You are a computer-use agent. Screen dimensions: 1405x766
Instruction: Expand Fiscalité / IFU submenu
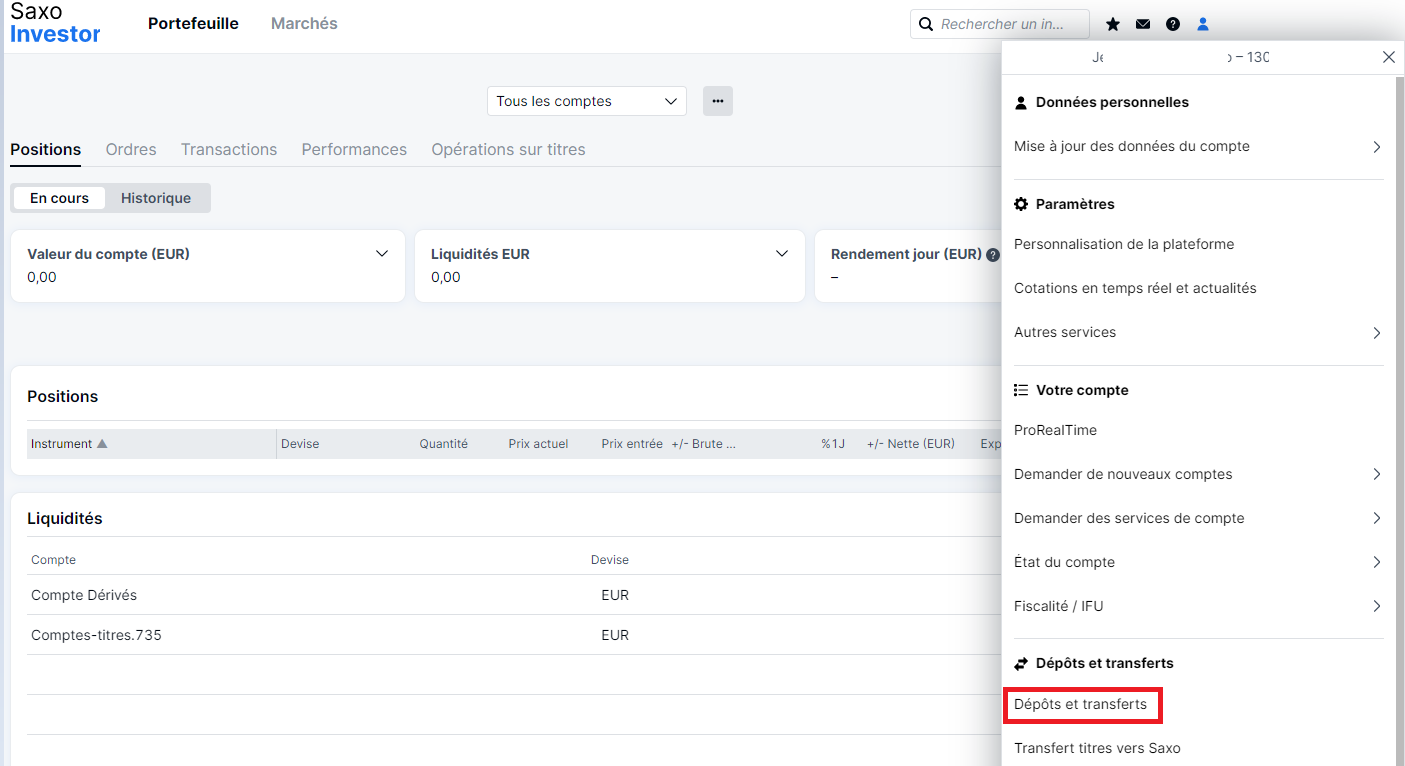[1198, 606]
